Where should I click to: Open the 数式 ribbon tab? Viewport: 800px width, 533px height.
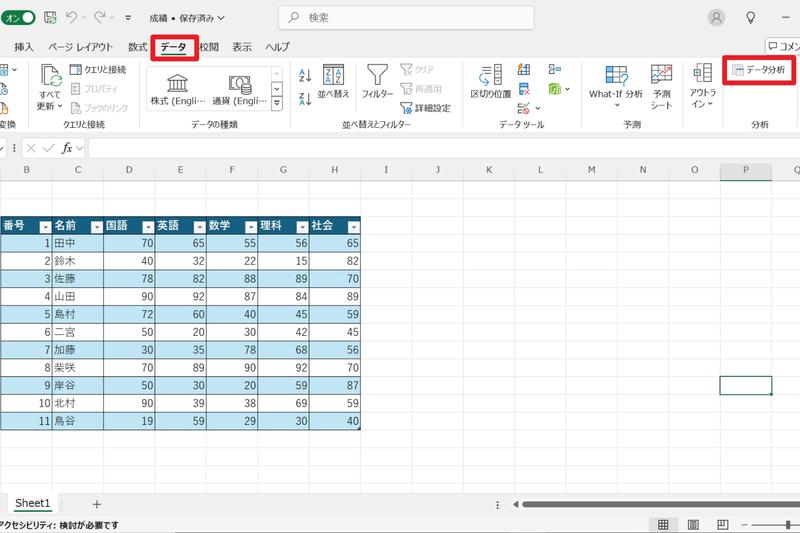[x=137, y=47]
